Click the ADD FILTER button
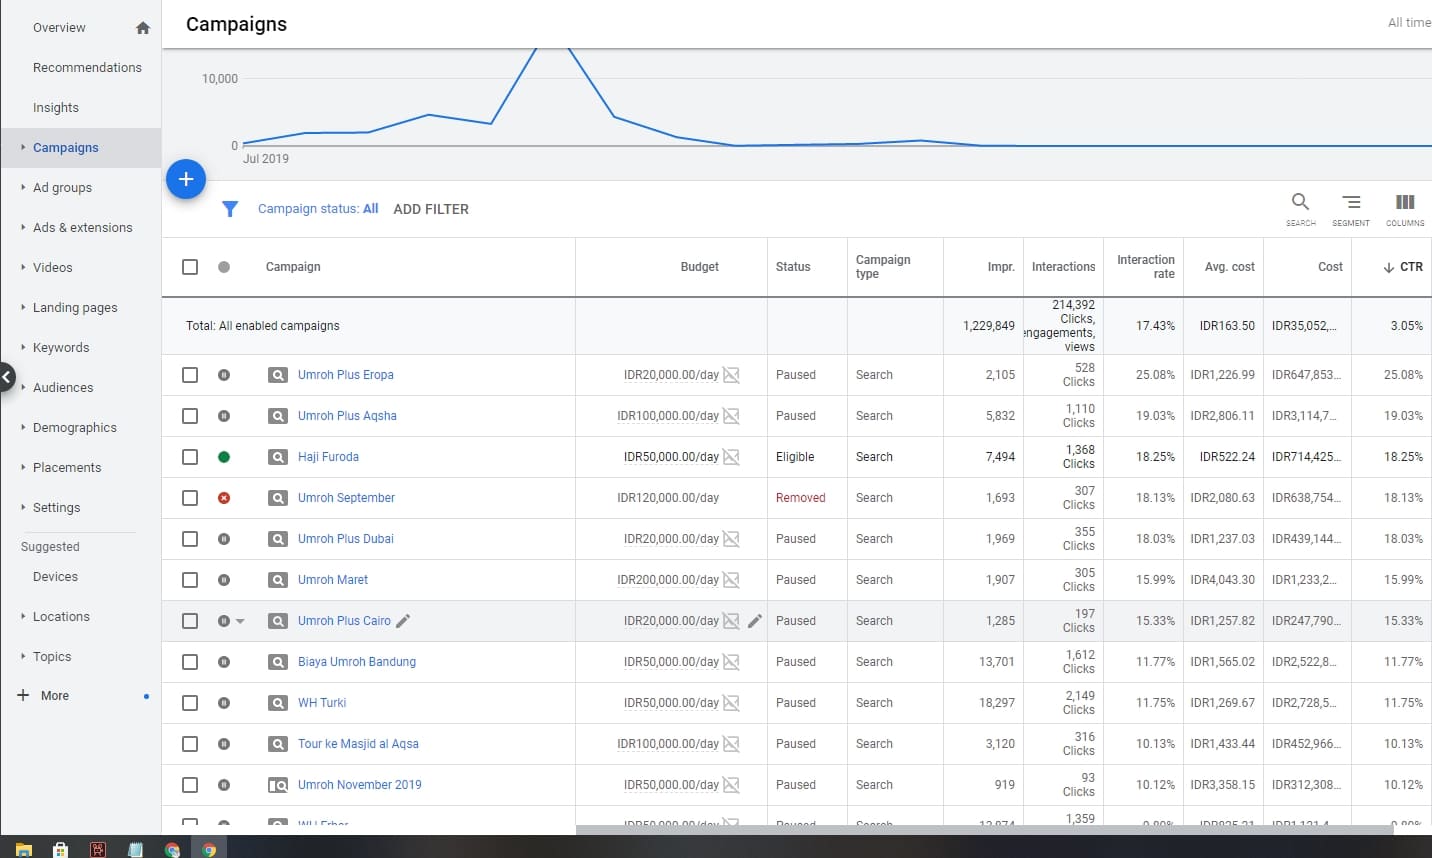The width and height of the screenshot is (1432, 858). pyautogui.click(x=431, y=209)
